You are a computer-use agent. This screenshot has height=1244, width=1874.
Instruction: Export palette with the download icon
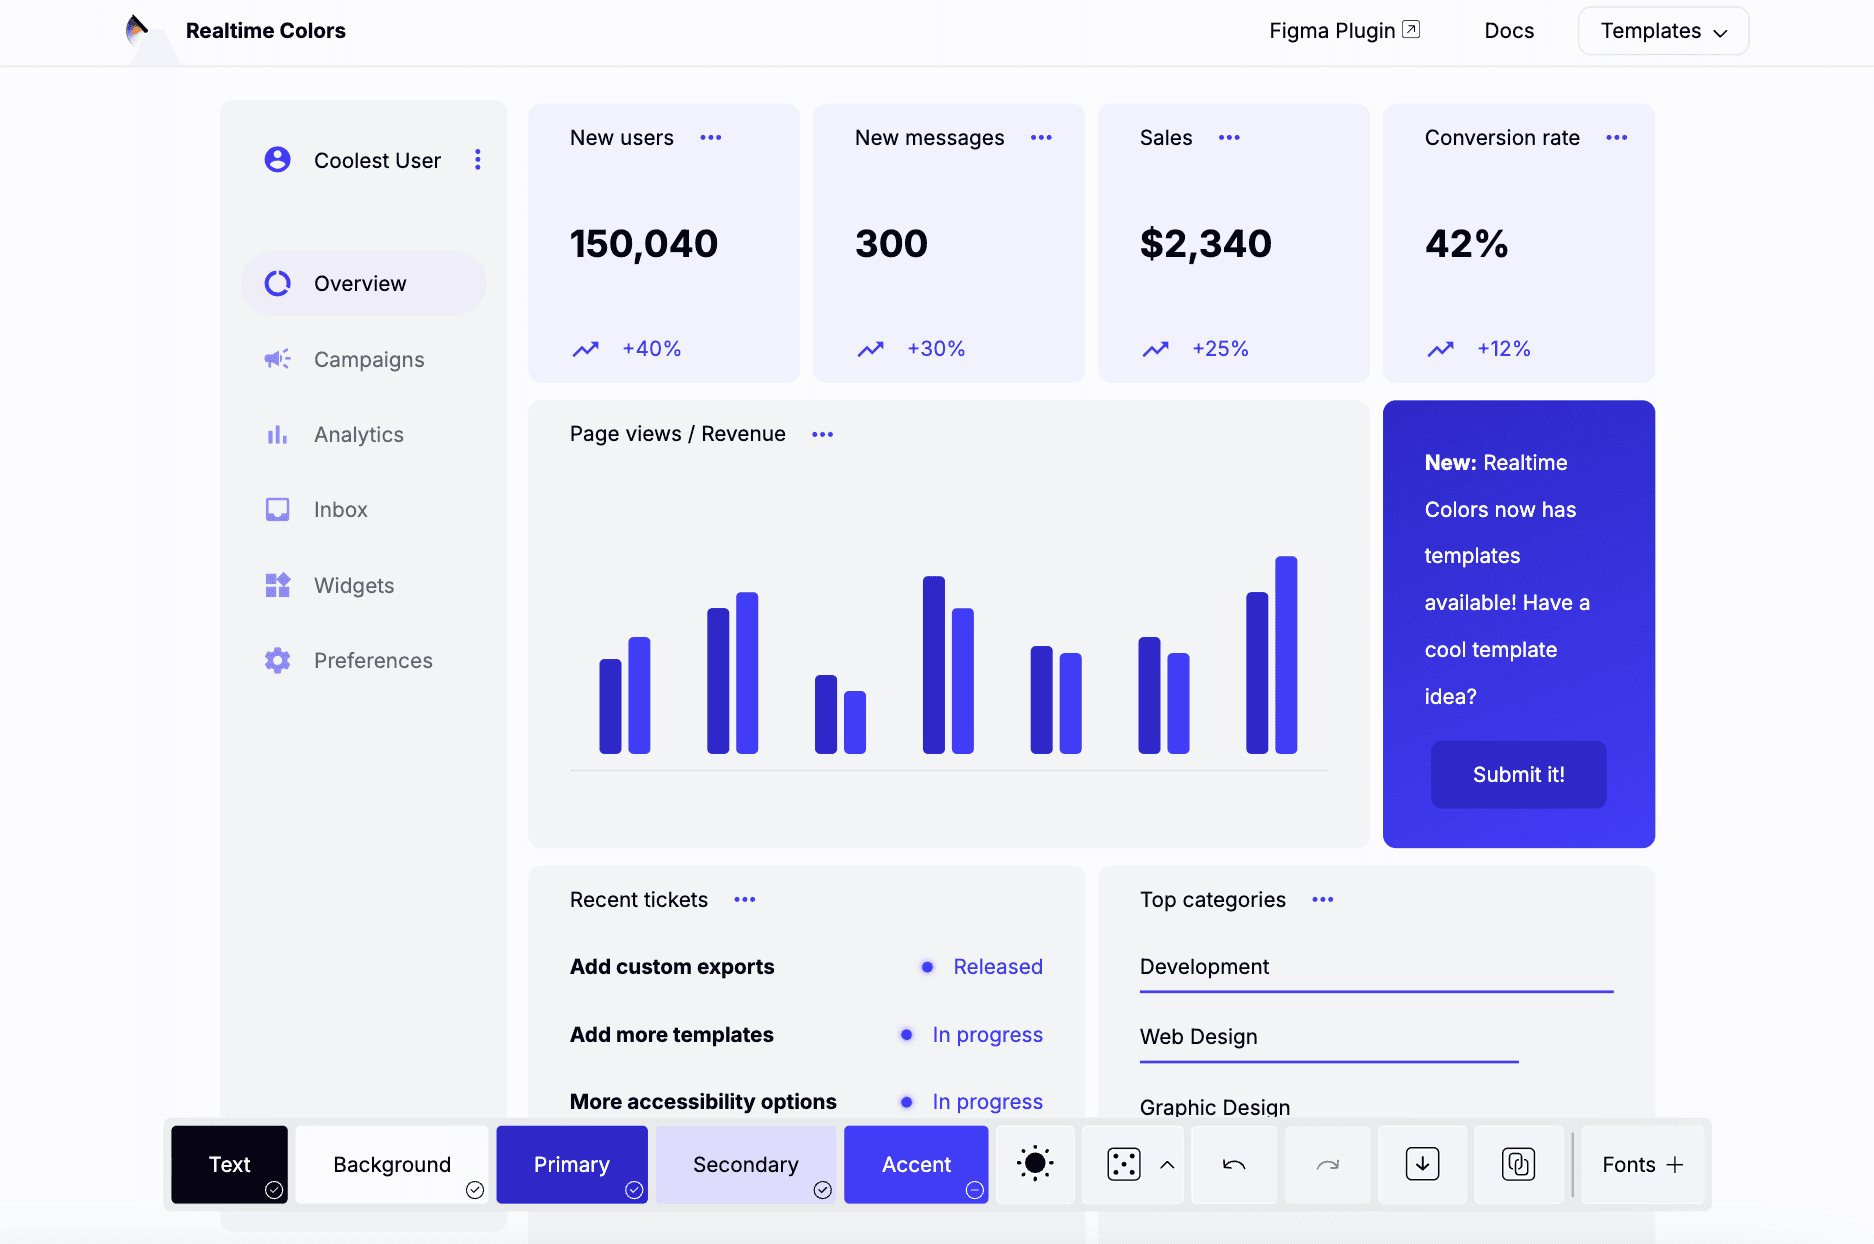[x=1422, y=1164]
